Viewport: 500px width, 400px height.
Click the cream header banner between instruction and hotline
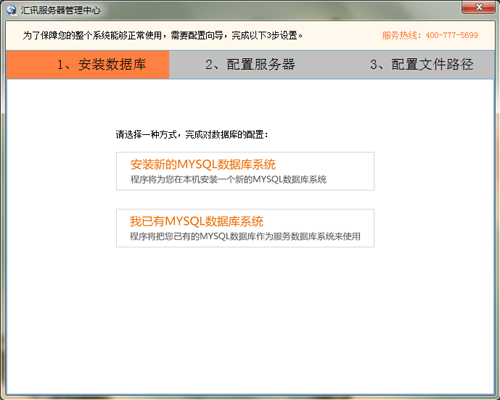[342, 35]
